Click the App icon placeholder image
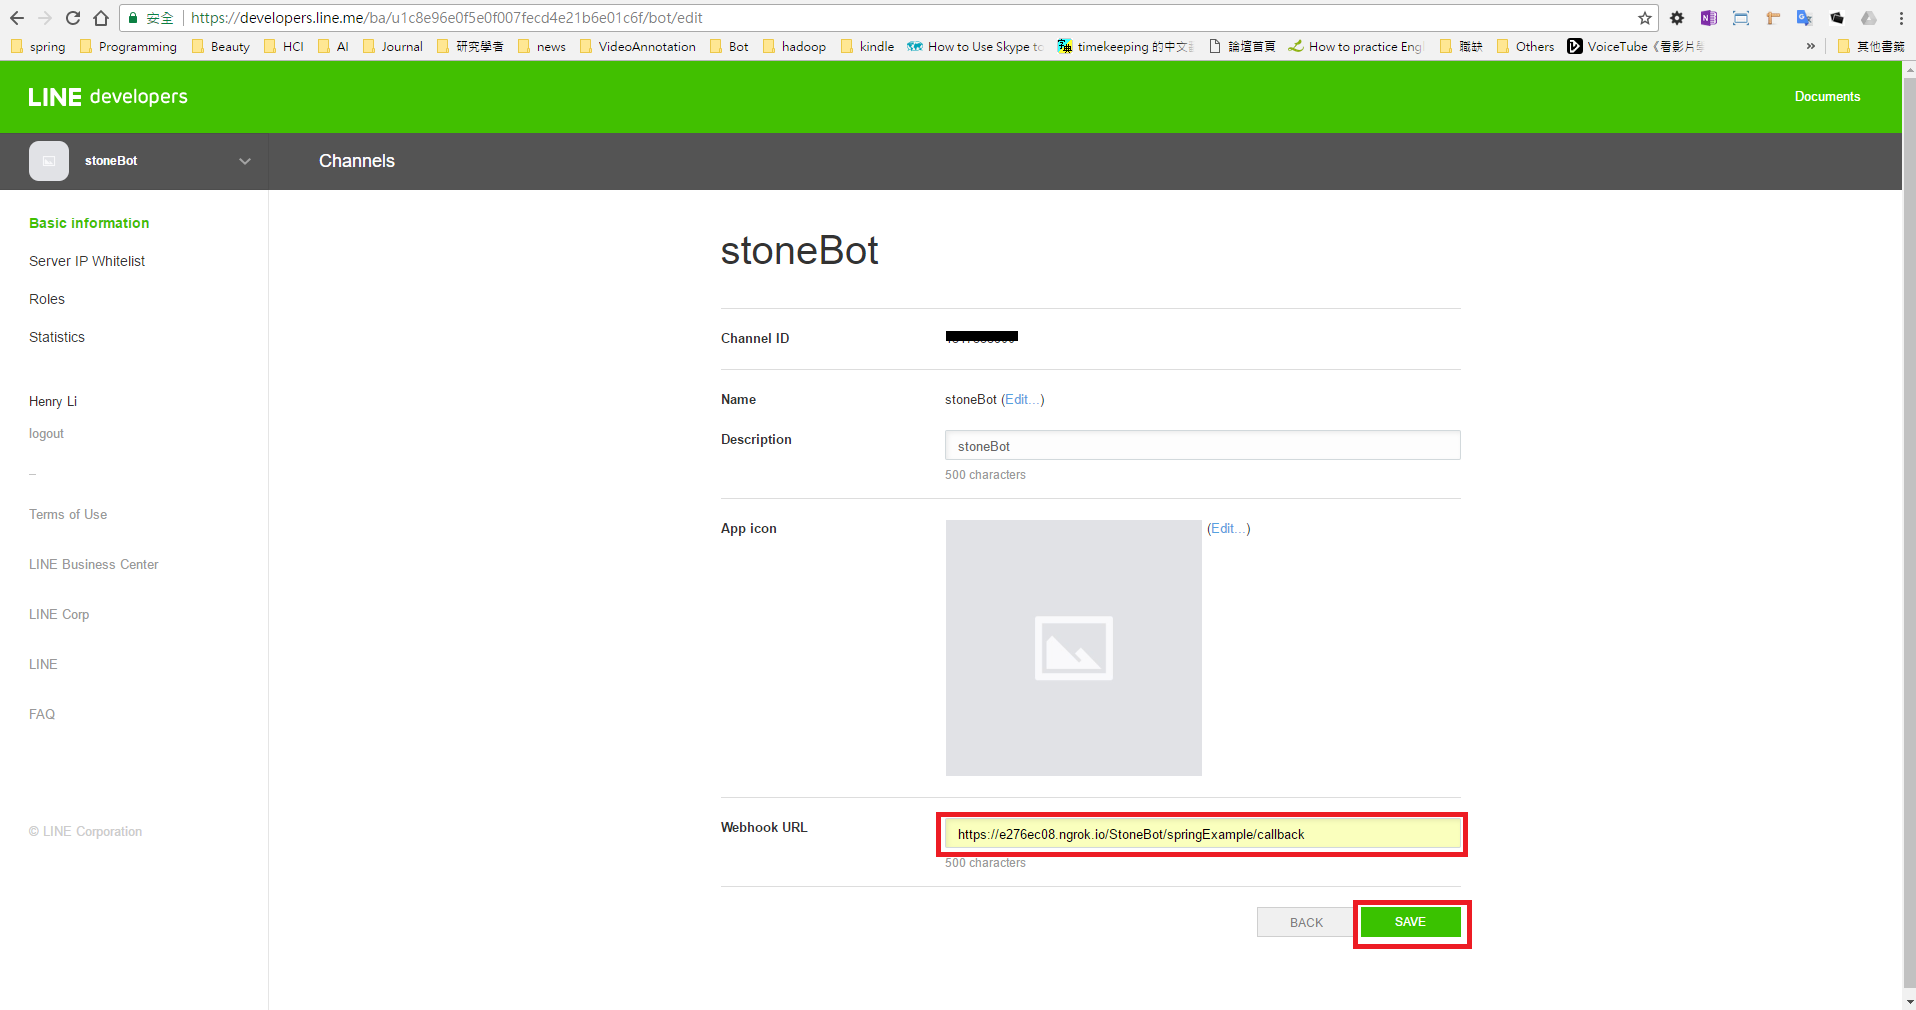The height and width of the screenshot is (1010, 1916). [1074, 648]
